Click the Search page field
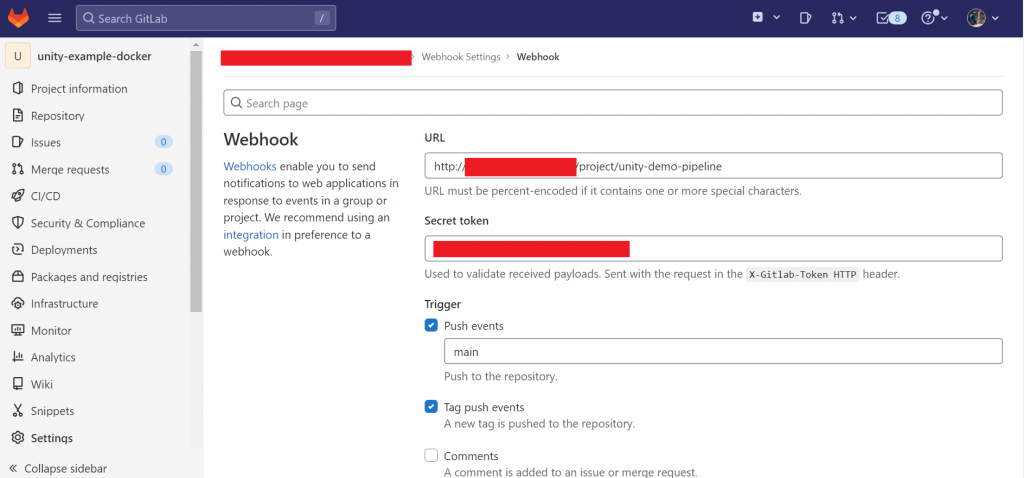The height and width of the screenshot is (478, 1024). 613,103
